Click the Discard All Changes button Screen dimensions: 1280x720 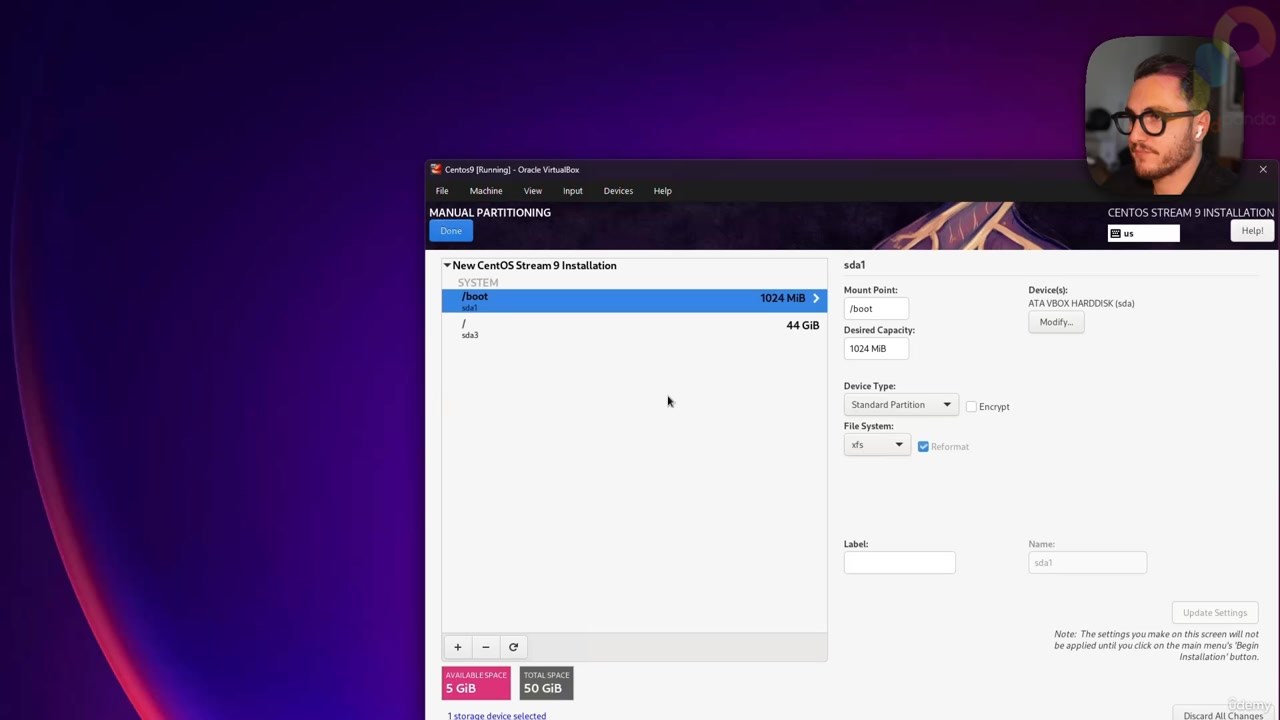click(x=1223, y=715)
